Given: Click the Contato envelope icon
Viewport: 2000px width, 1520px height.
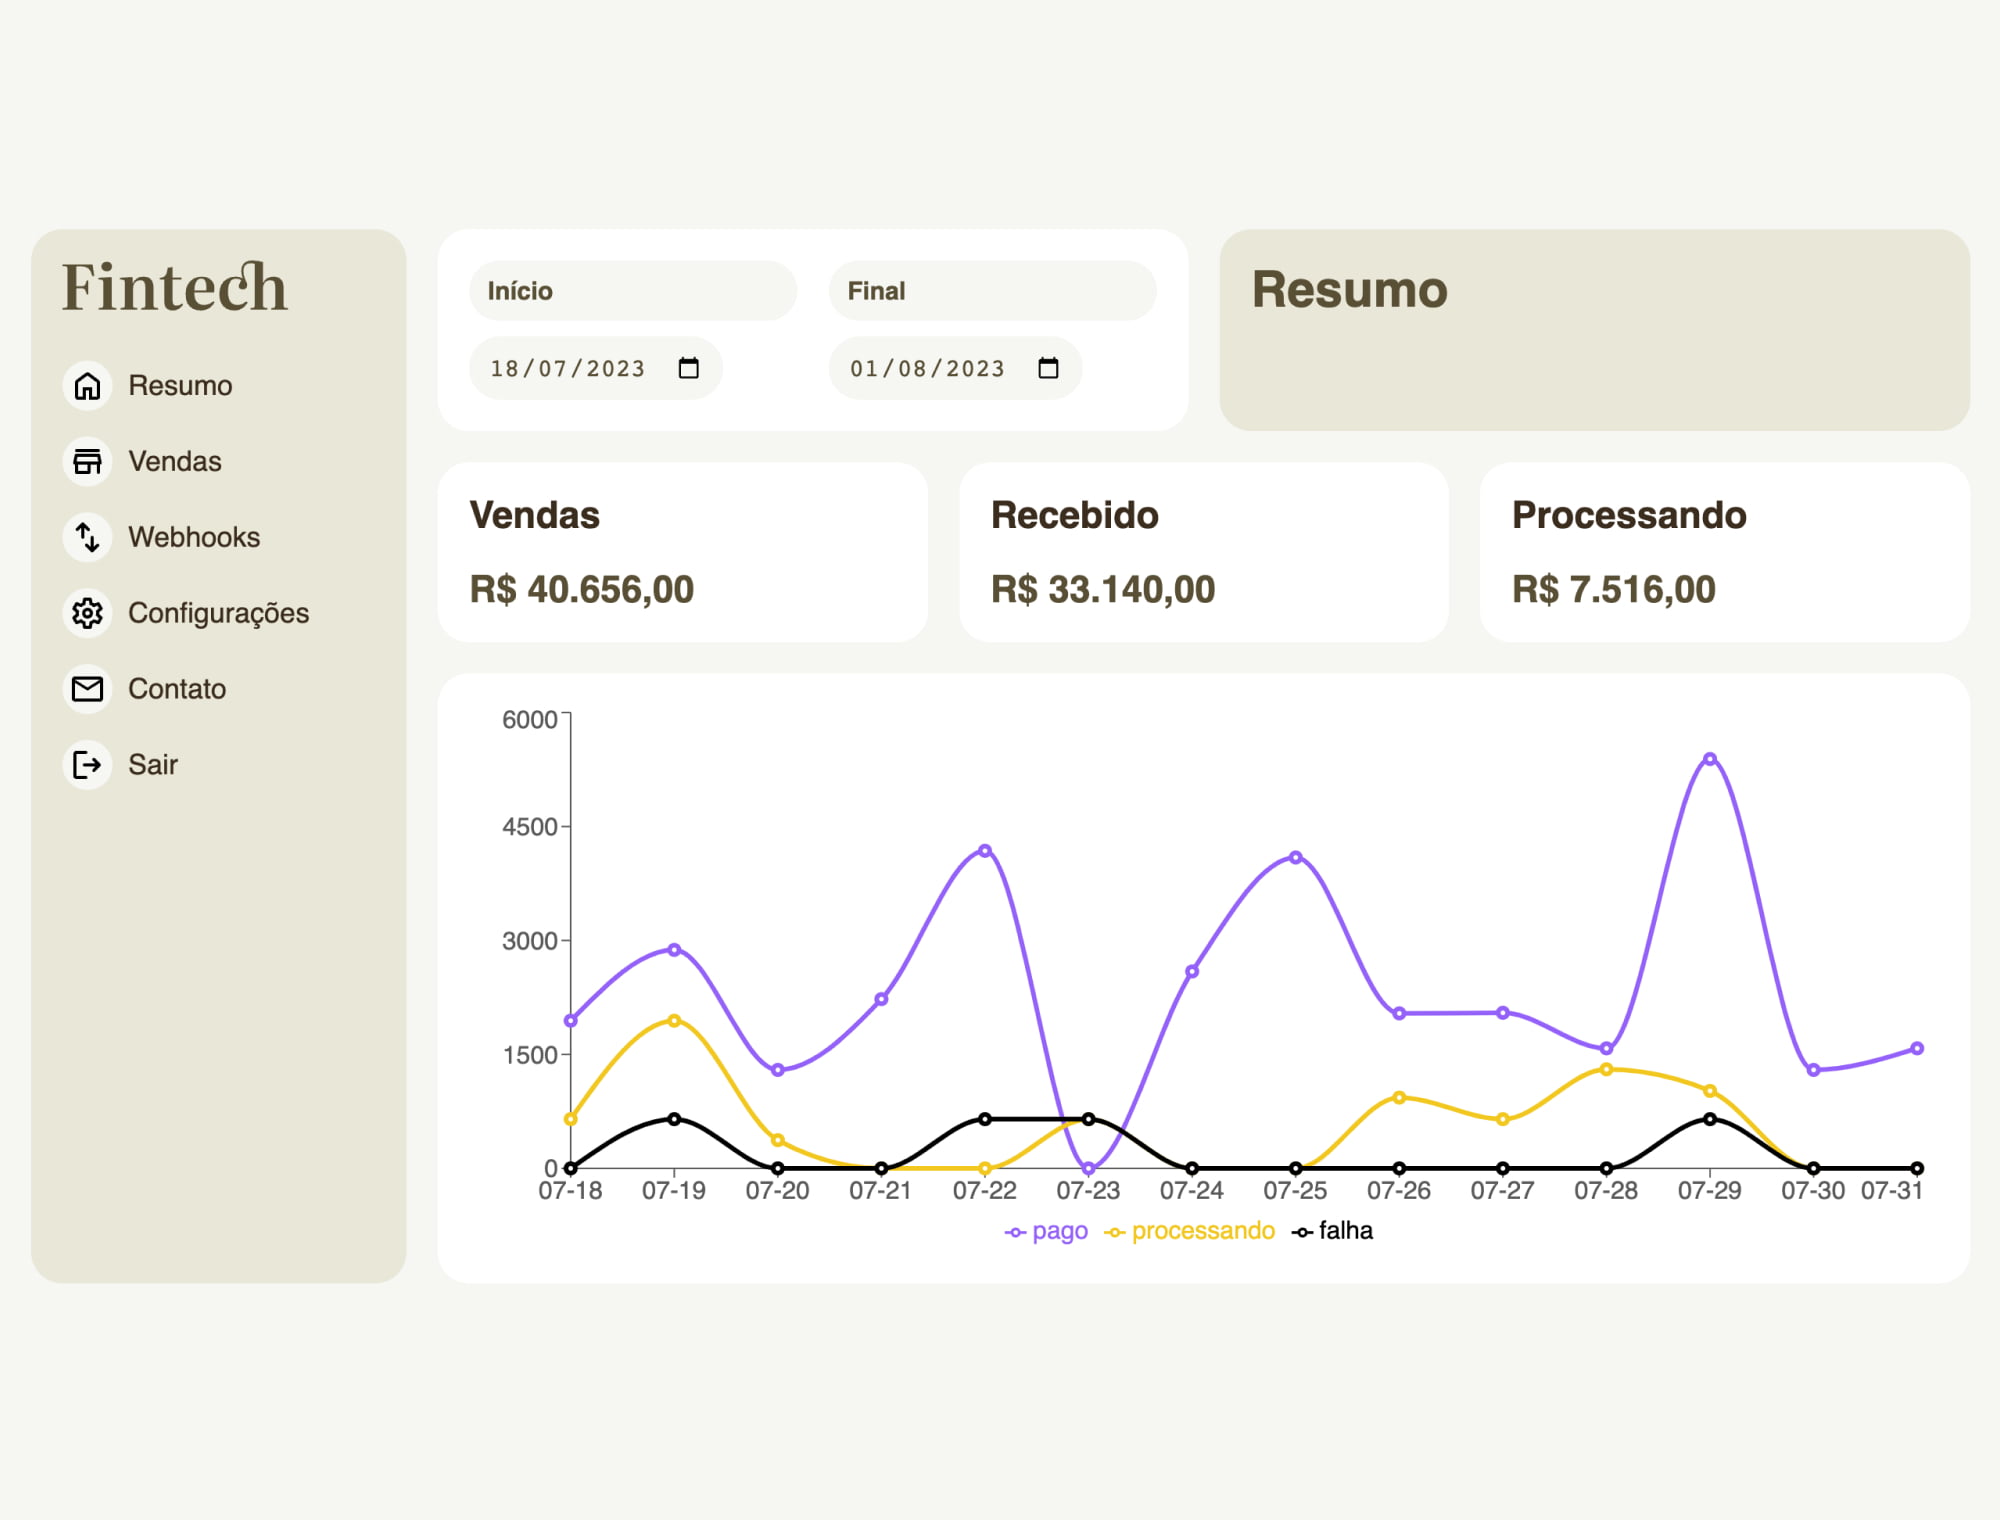Looking at the screenshot, I should point(87,689).
